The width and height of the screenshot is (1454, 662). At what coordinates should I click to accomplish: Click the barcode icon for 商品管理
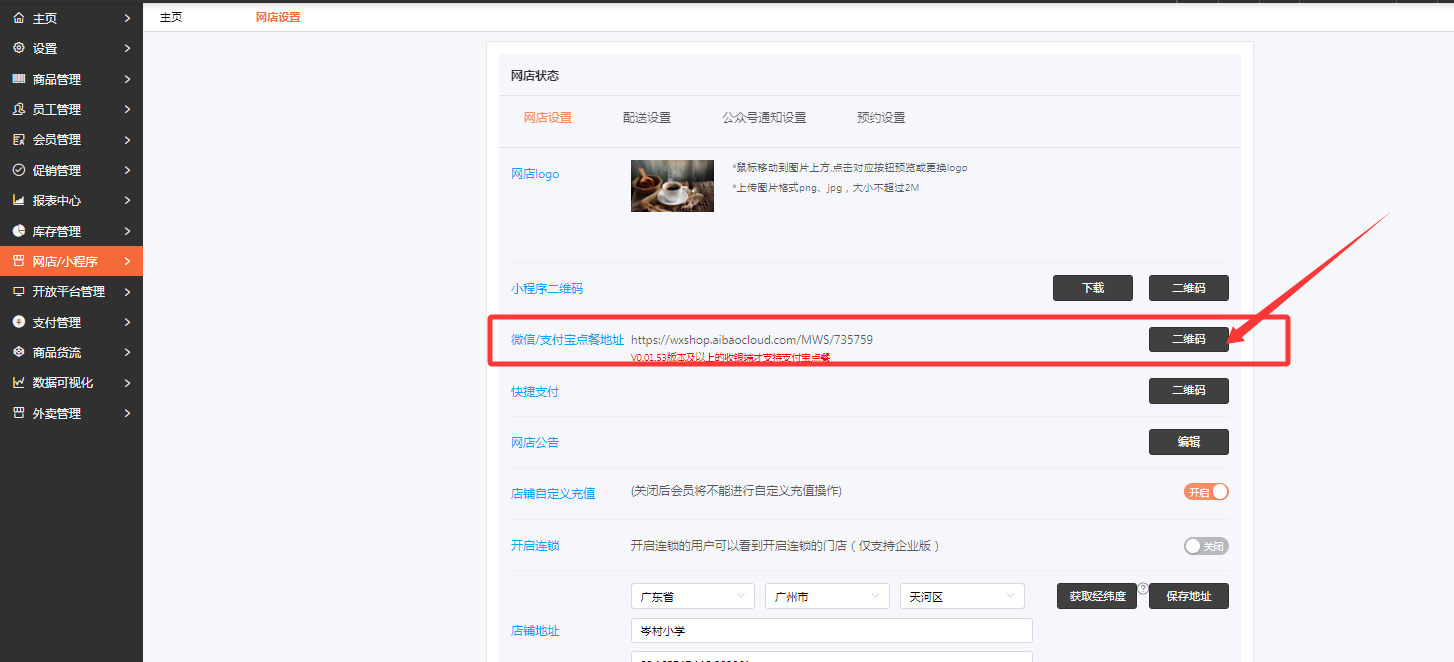click(18, 79)
